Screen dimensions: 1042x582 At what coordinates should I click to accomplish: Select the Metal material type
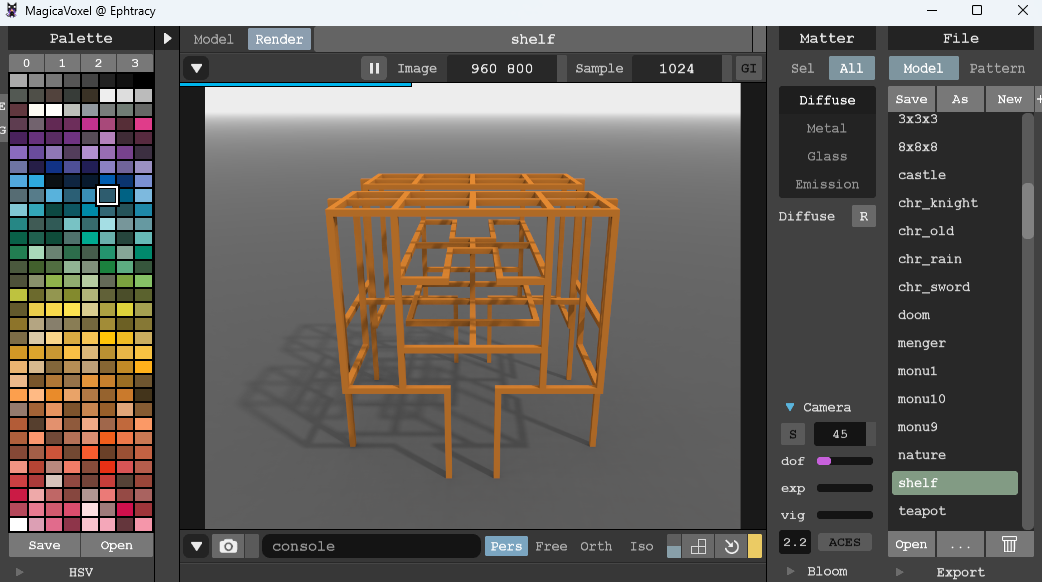click(x=826, y=128)
